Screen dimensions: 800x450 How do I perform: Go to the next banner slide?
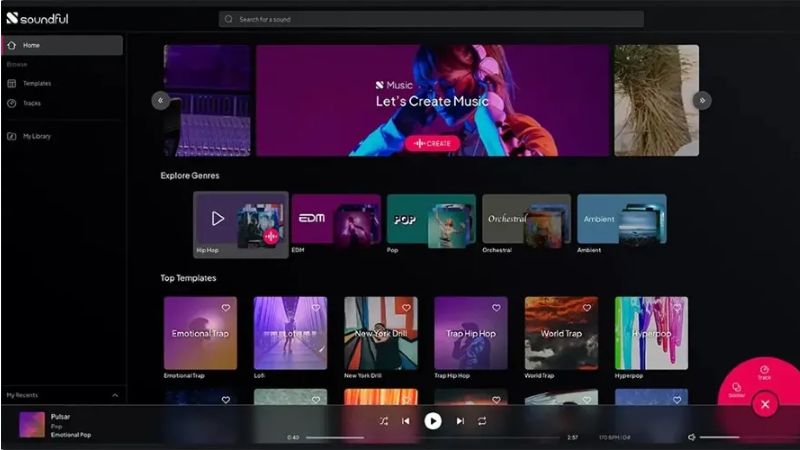[x=702, y=100]
